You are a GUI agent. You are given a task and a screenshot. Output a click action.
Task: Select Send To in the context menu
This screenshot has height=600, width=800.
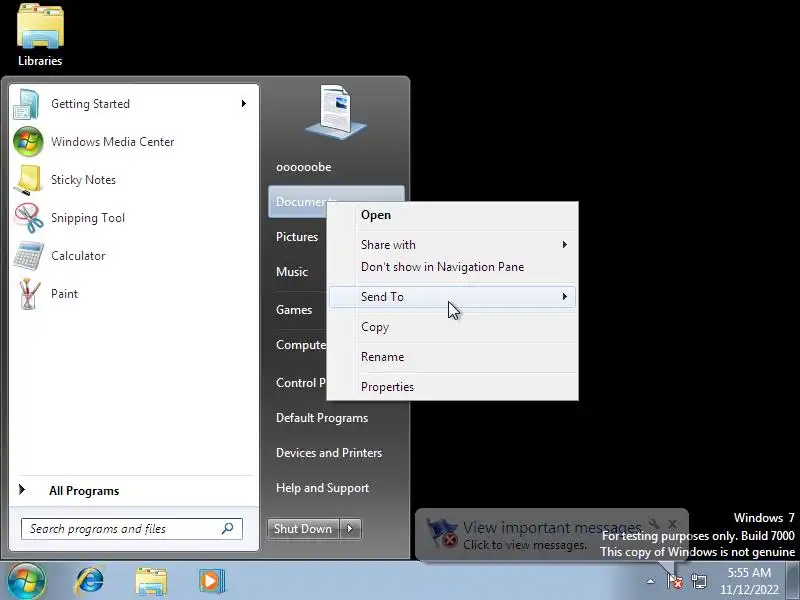pyautogui.click(x=453, y=296)
